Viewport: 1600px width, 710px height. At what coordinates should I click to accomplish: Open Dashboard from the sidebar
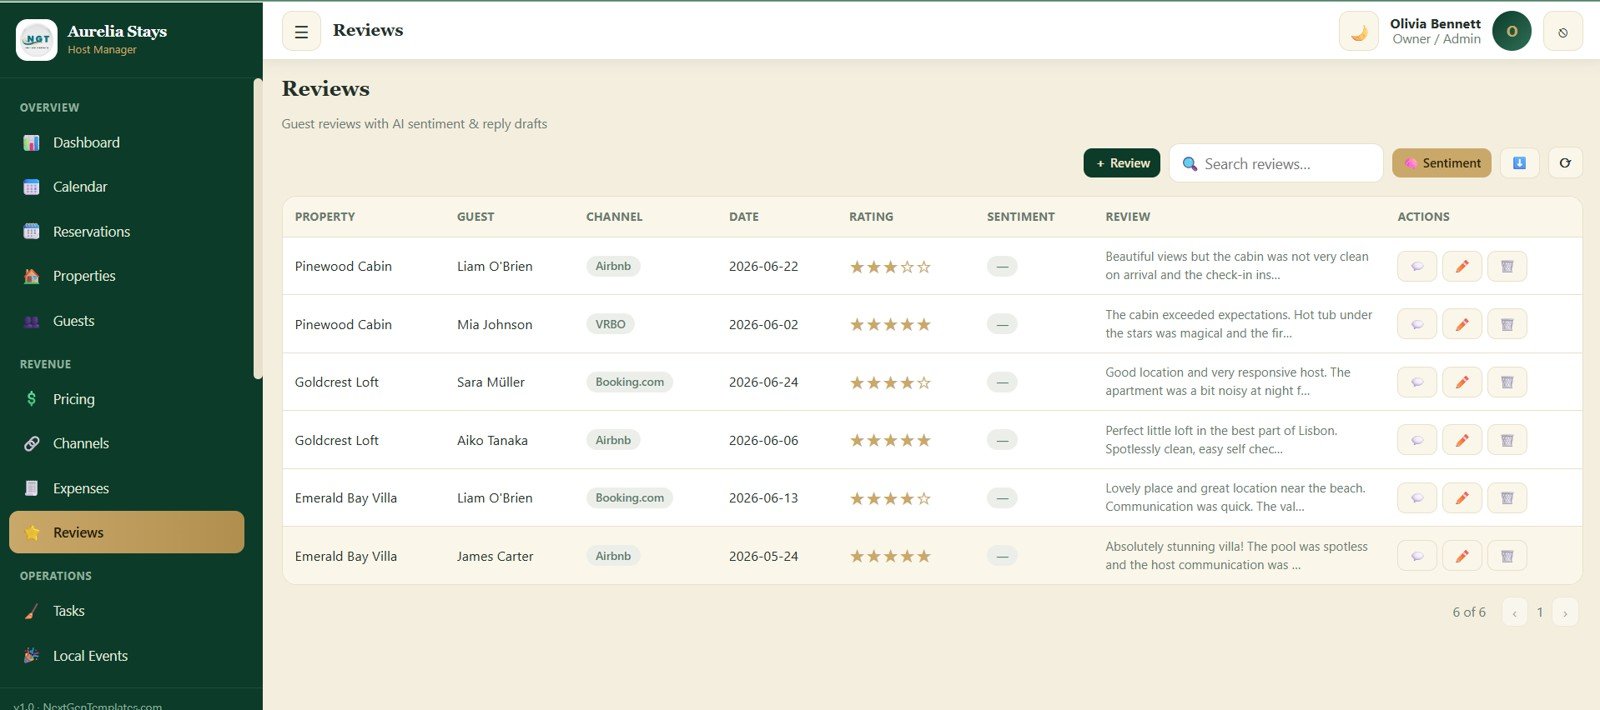coord(126,143)
